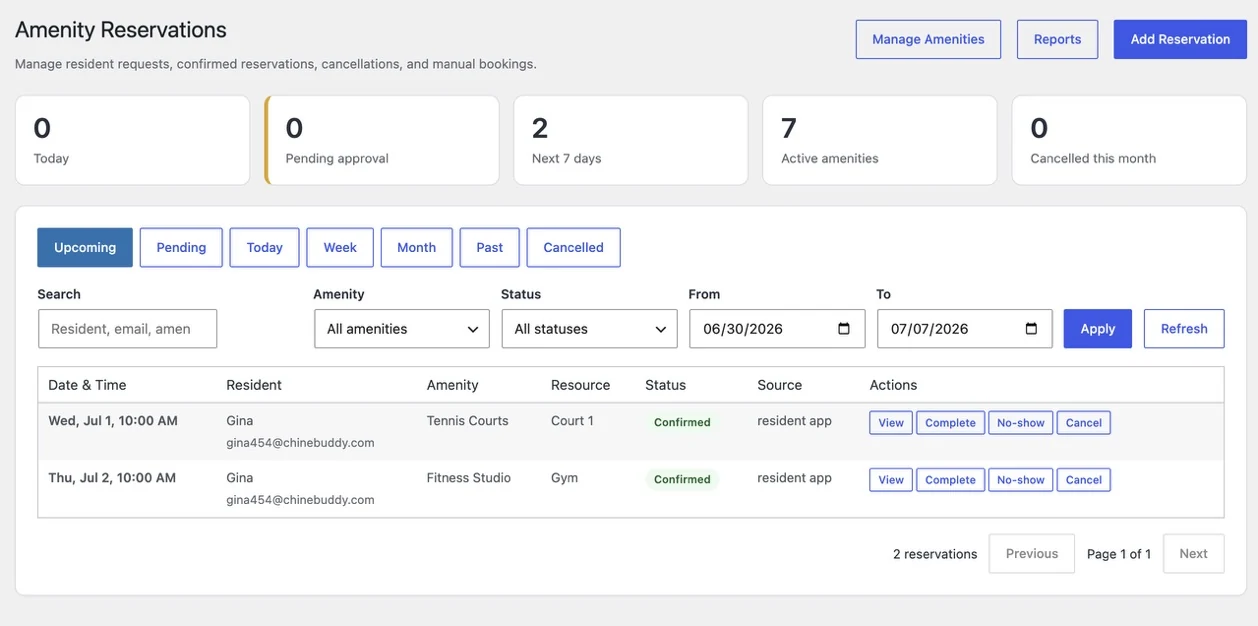The image size is (1258, 626).
Task: Click the Resident column header
Action: pyautogui.click(x=254, y=385)
